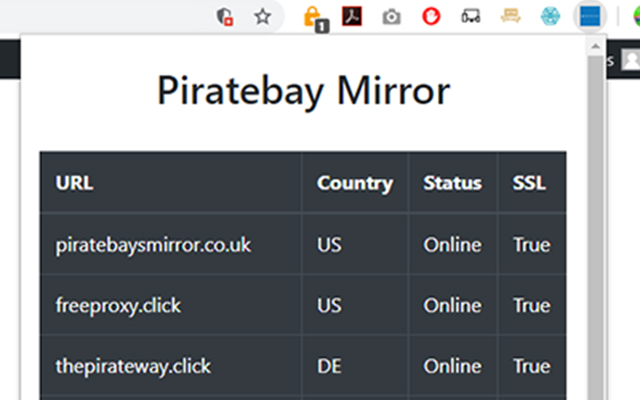The image size is (640, 400).
Task: Click the popup vertical scrollbar thumb
Action: coord(596,227)
